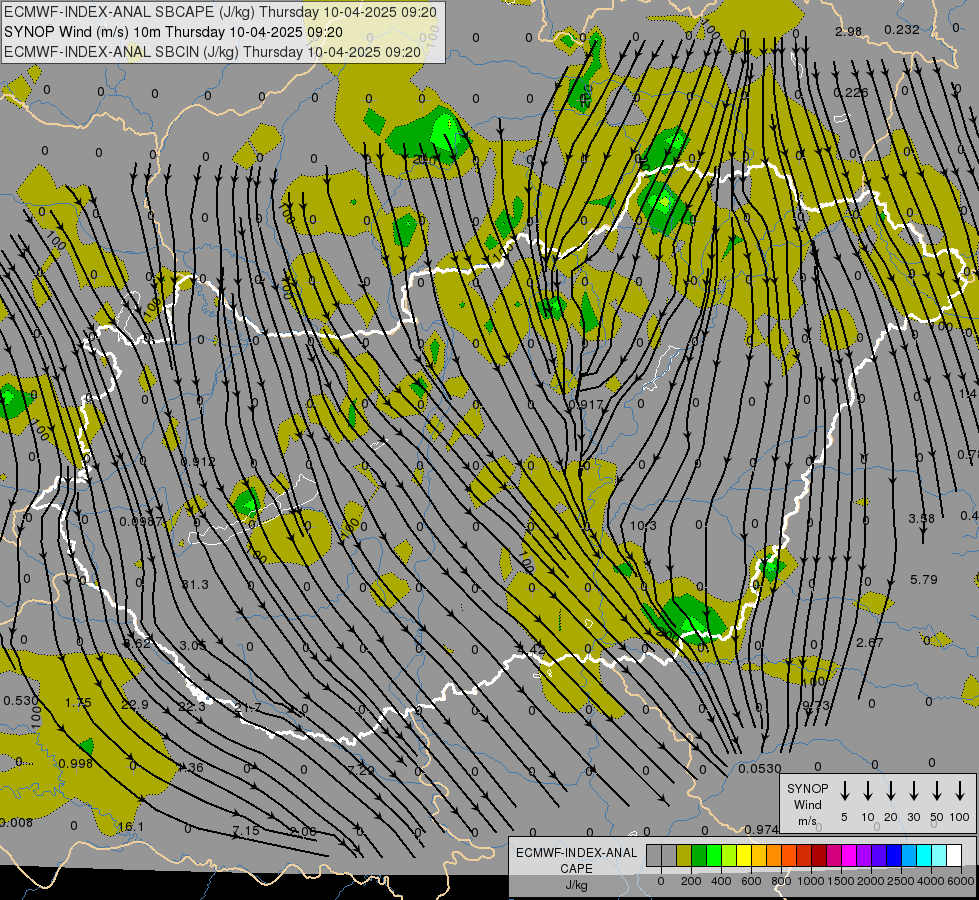The height and width of the screenshot is (900, 979).
Task: Select the map value 22.3
Action: pyautogui.click(x=192, y=706)
